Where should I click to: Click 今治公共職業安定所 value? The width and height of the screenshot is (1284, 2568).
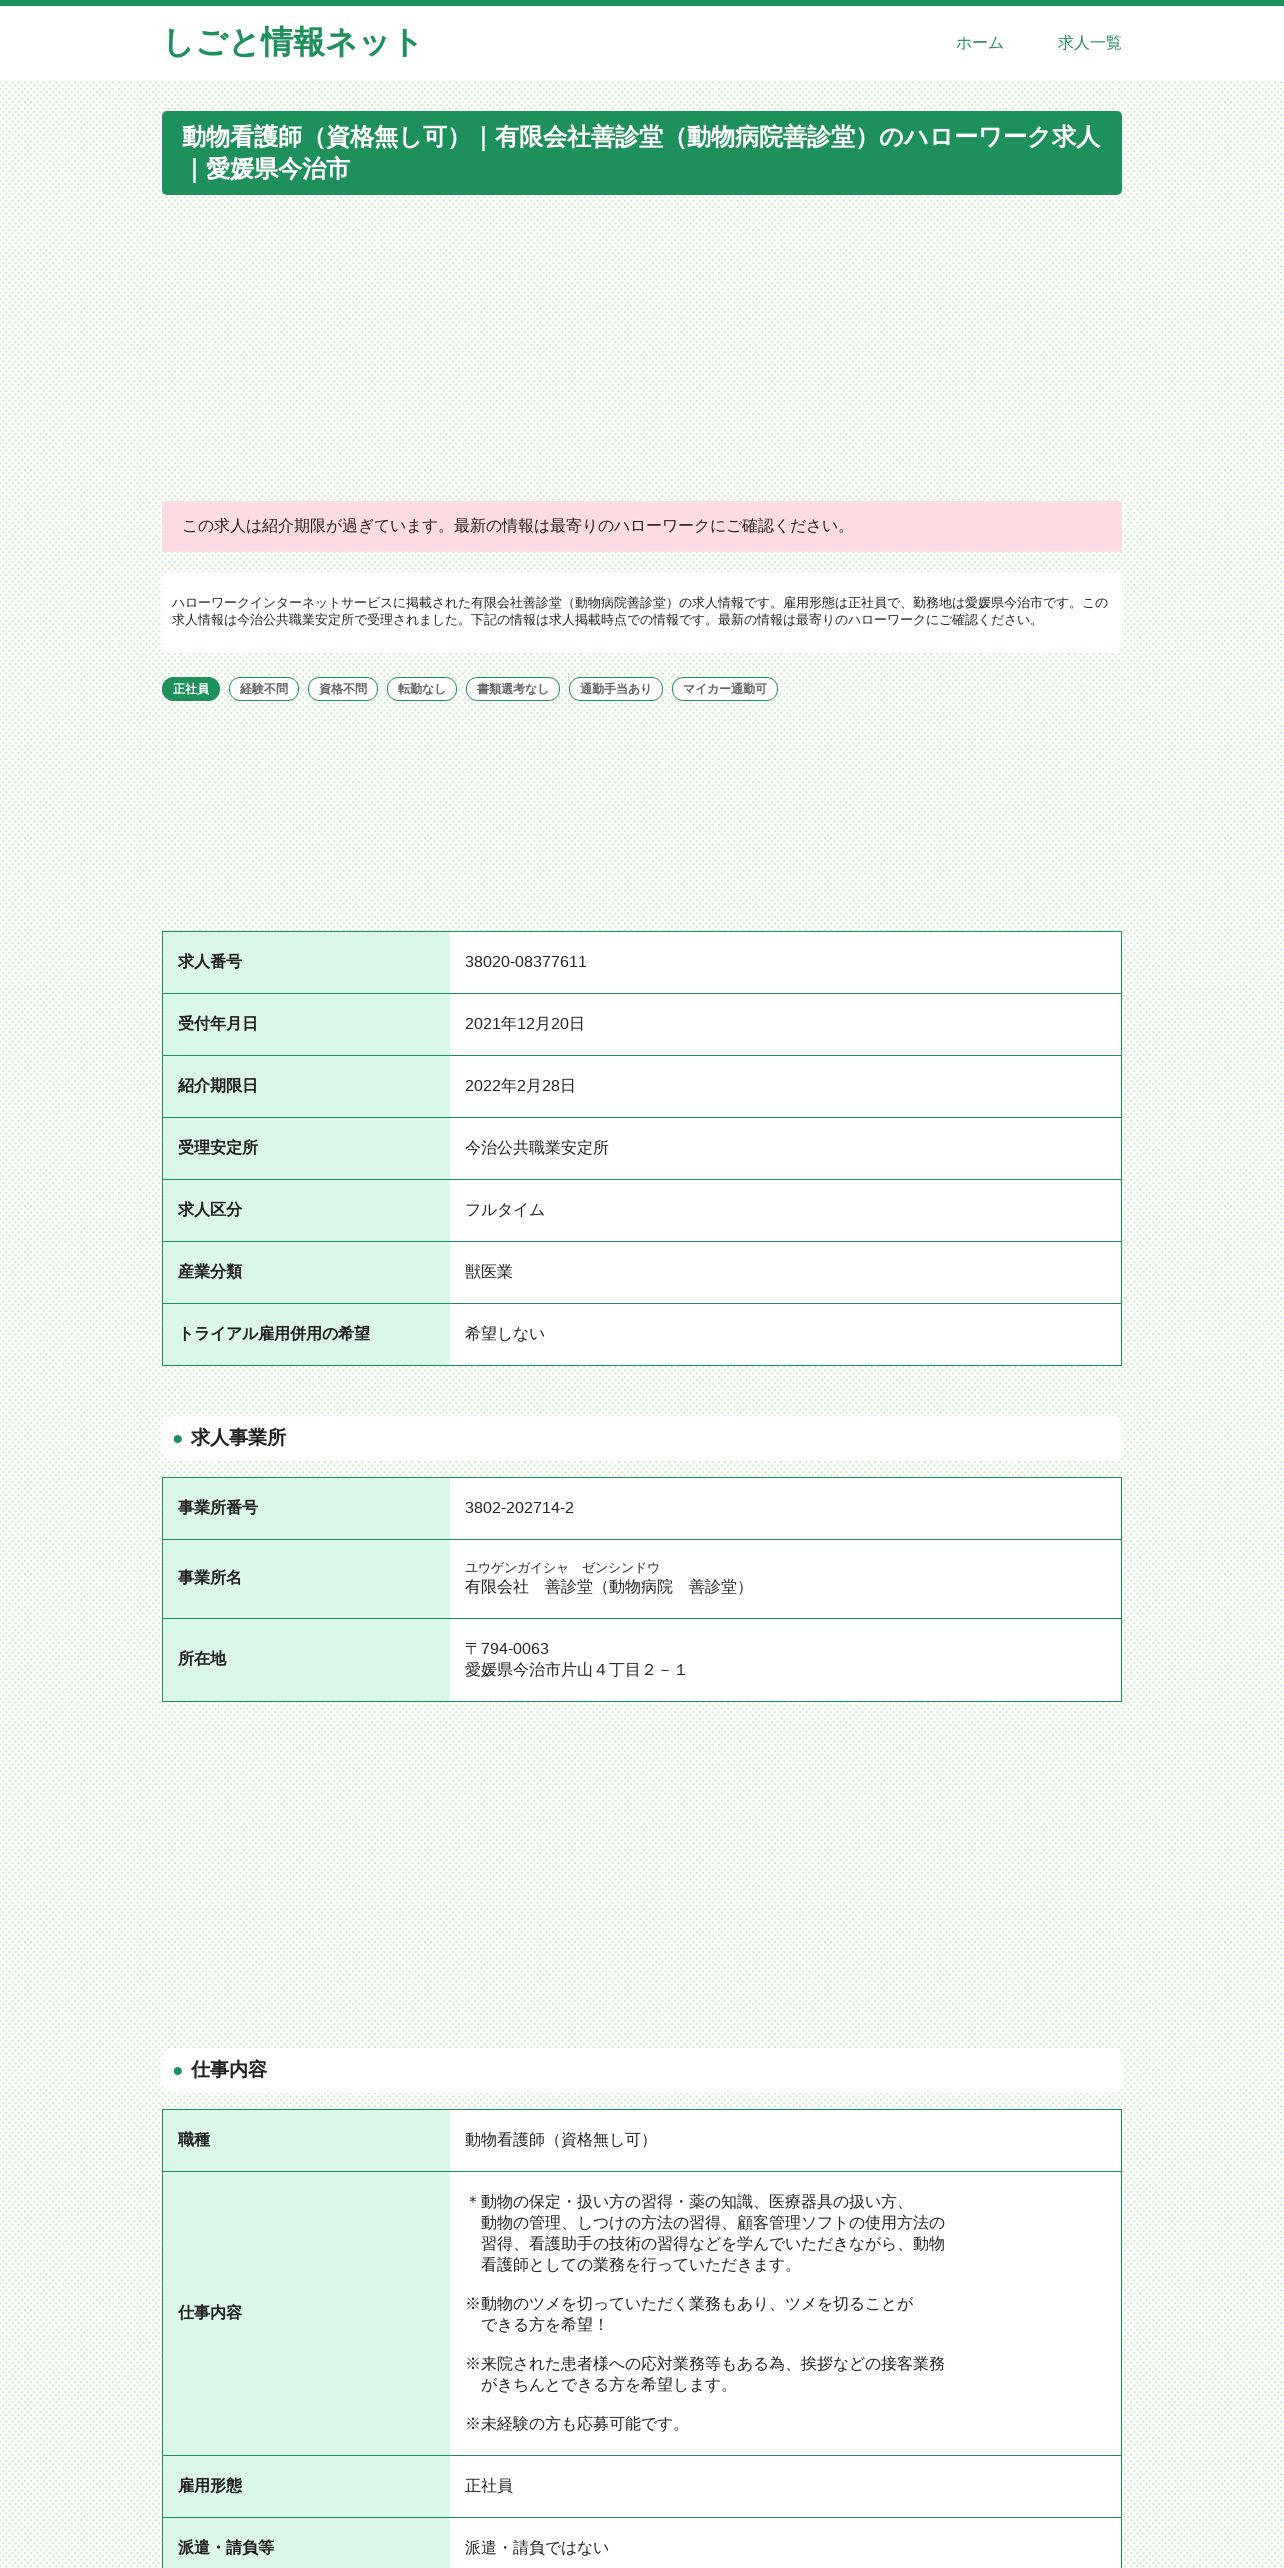pyautogui.click(x=537, y=1148)
